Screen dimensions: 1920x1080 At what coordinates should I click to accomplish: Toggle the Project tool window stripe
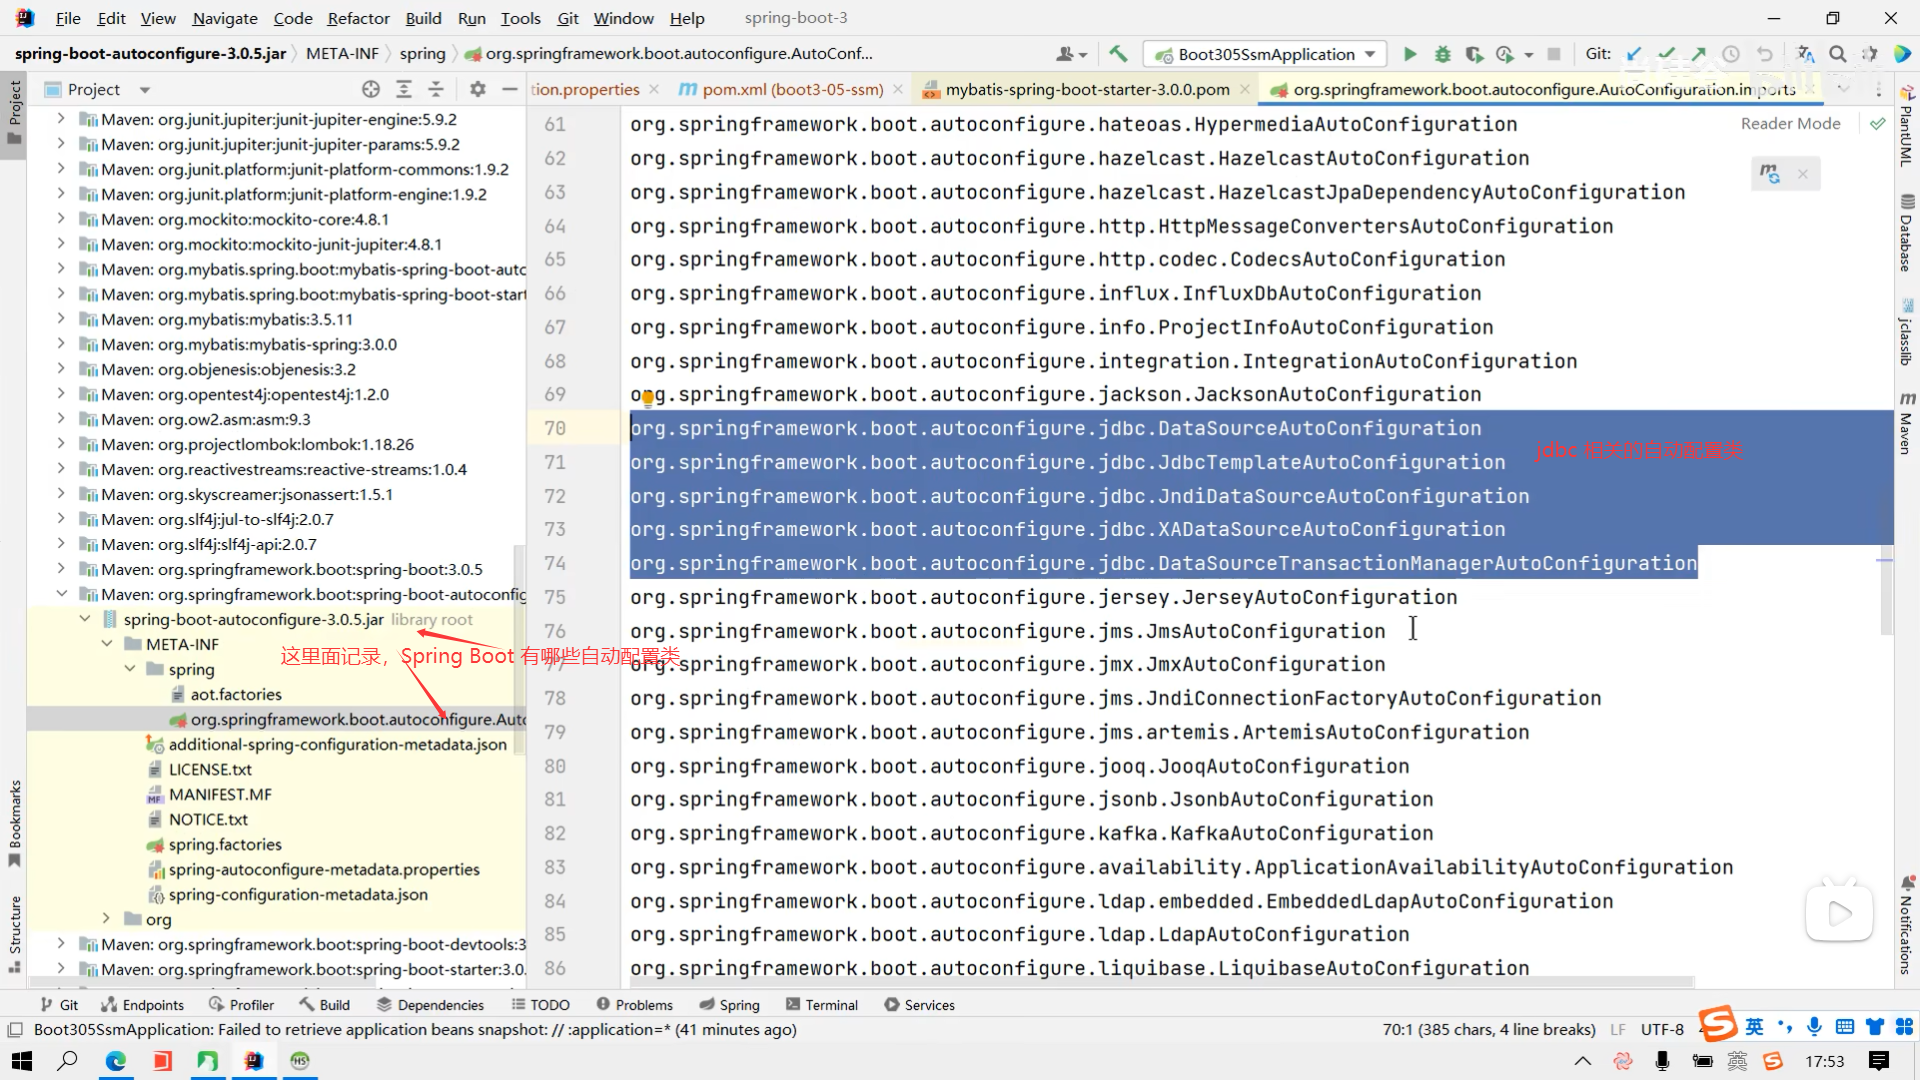[14, 110]
